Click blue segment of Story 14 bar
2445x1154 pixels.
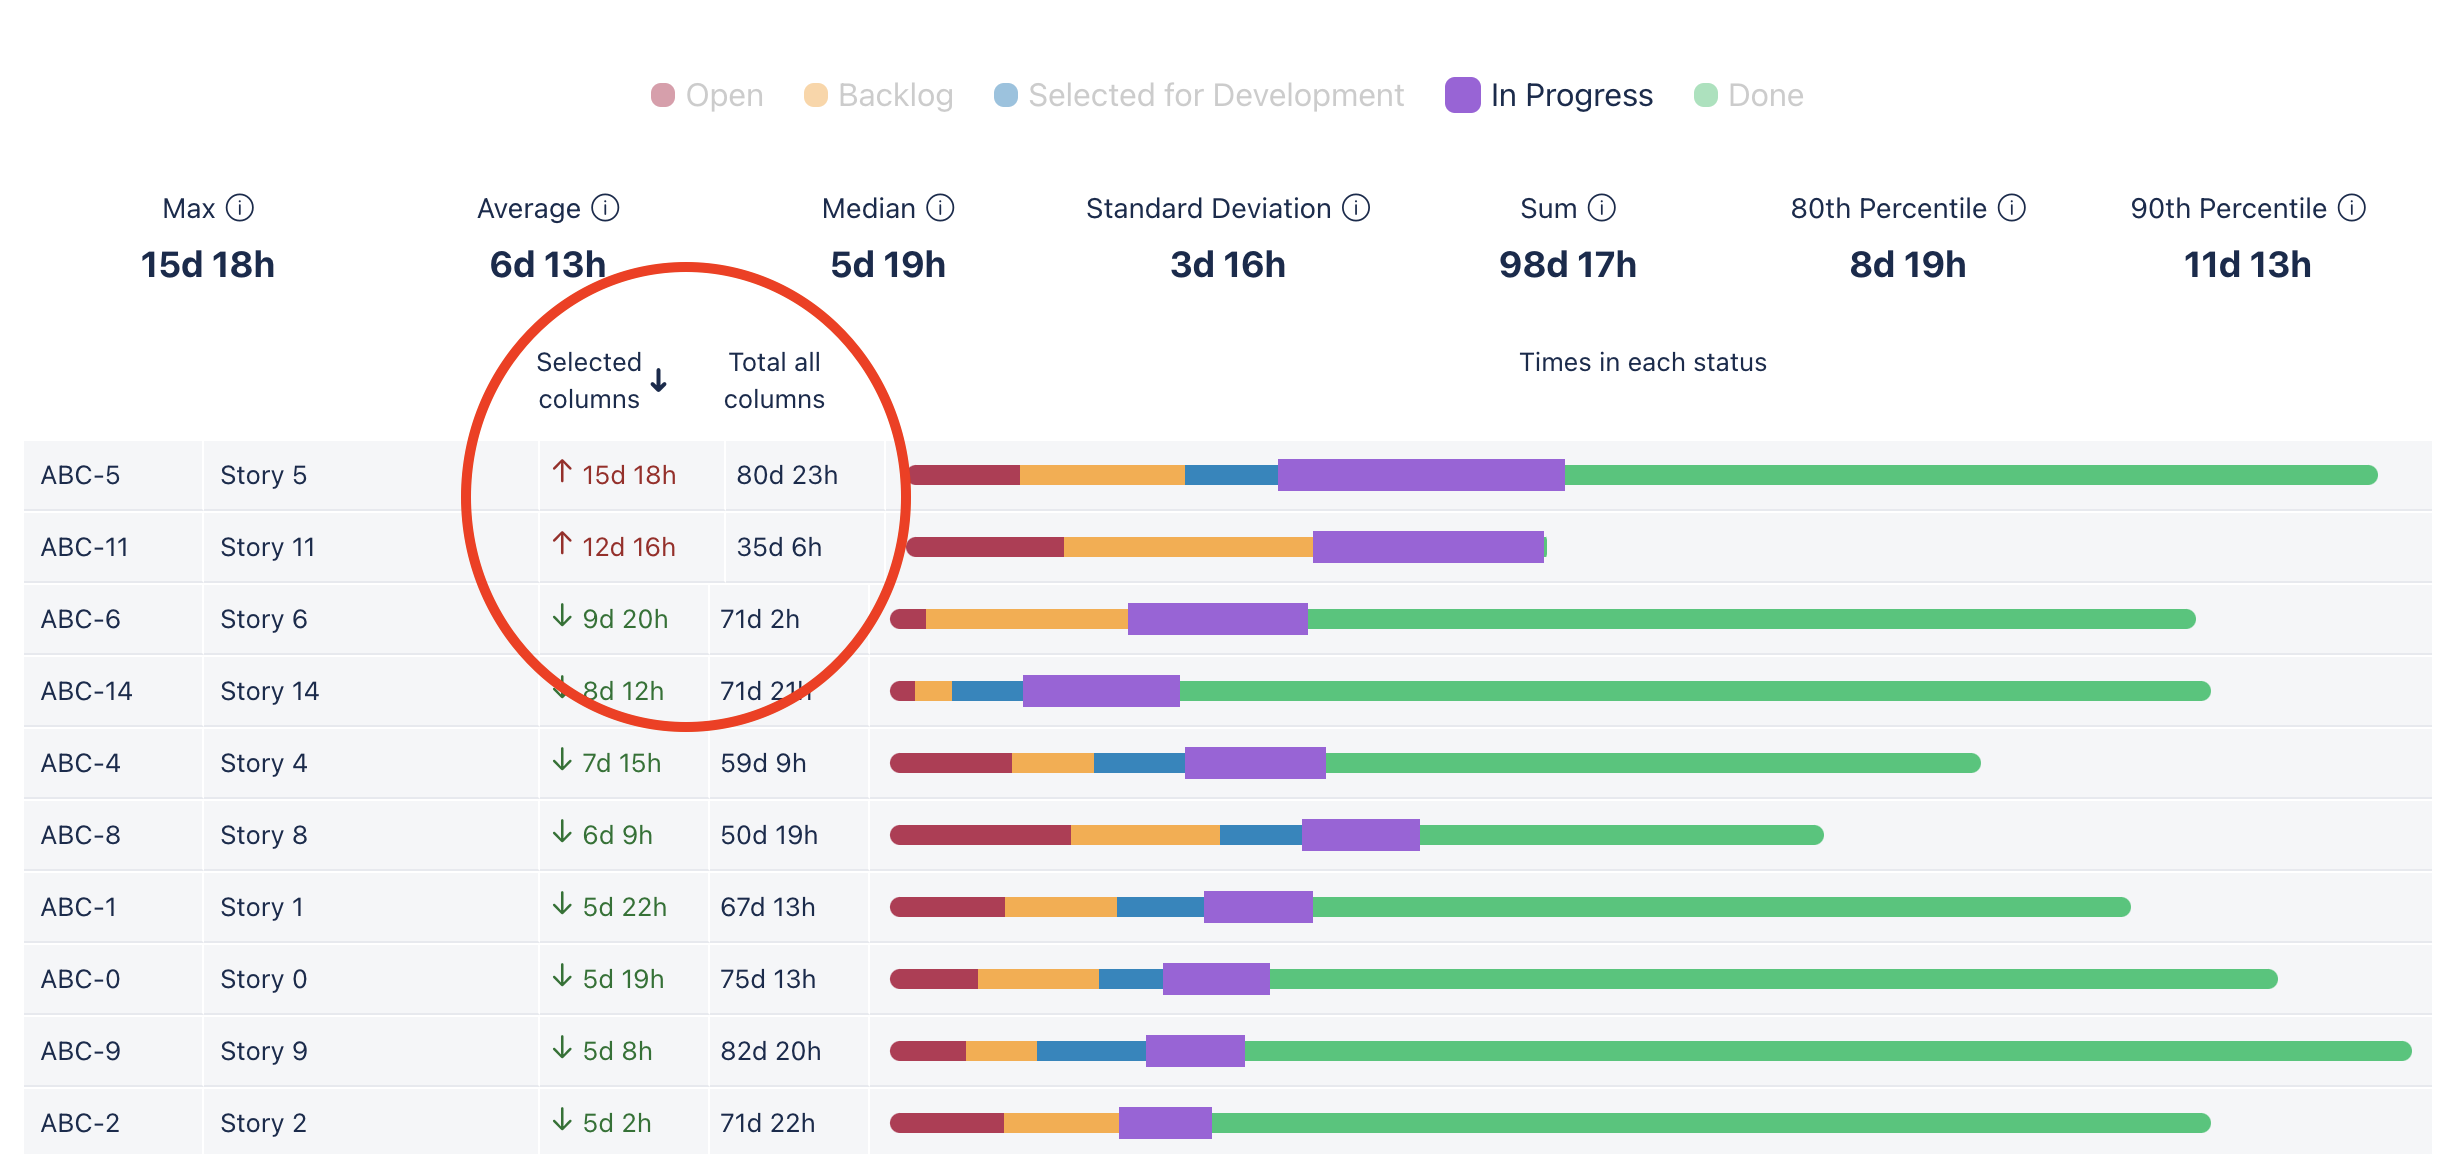coord(987,691)
